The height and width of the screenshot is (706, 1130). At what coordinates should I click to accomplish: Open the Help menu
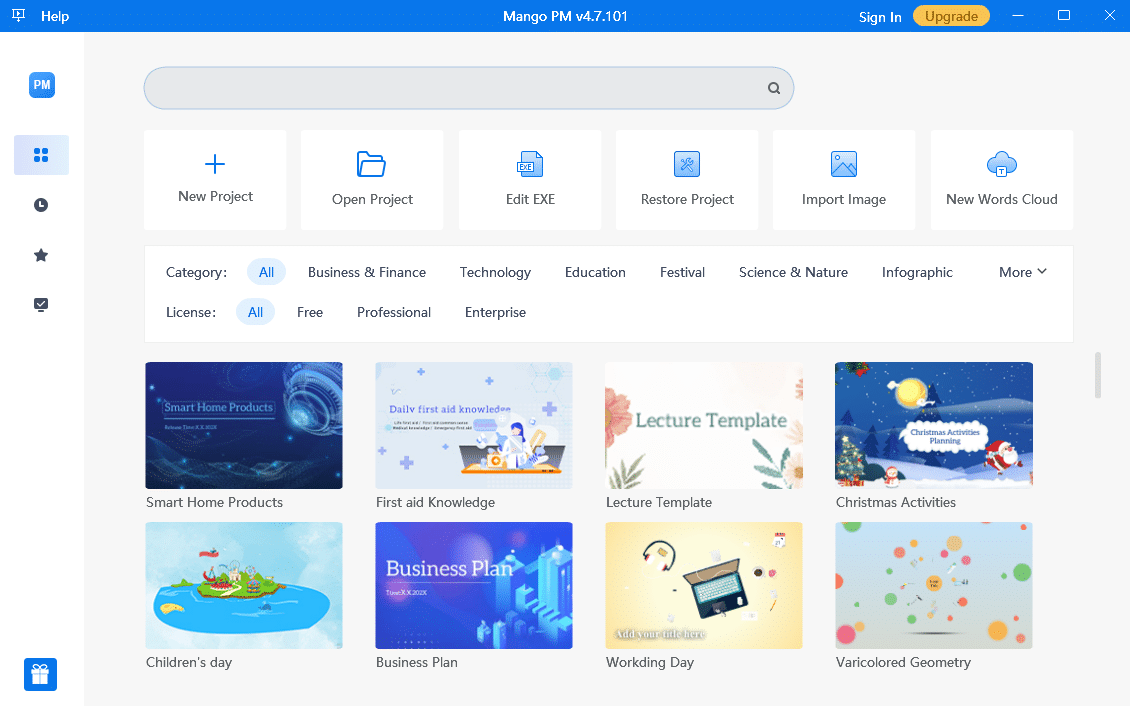click(x=55, y=16)
